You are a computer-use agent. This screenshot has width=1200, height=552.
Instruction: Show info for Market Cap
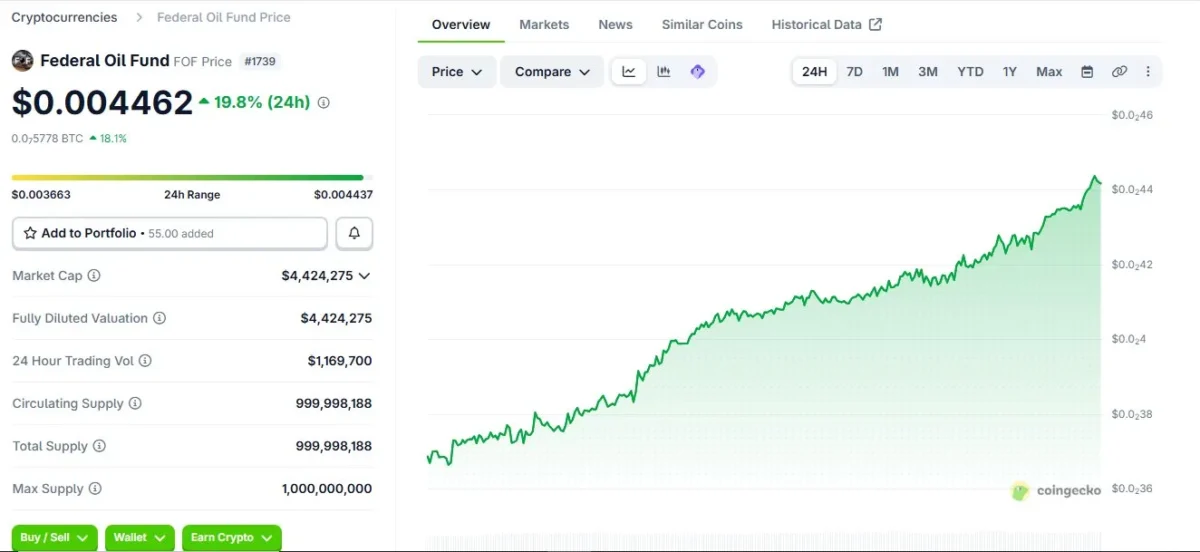(94, 276)
